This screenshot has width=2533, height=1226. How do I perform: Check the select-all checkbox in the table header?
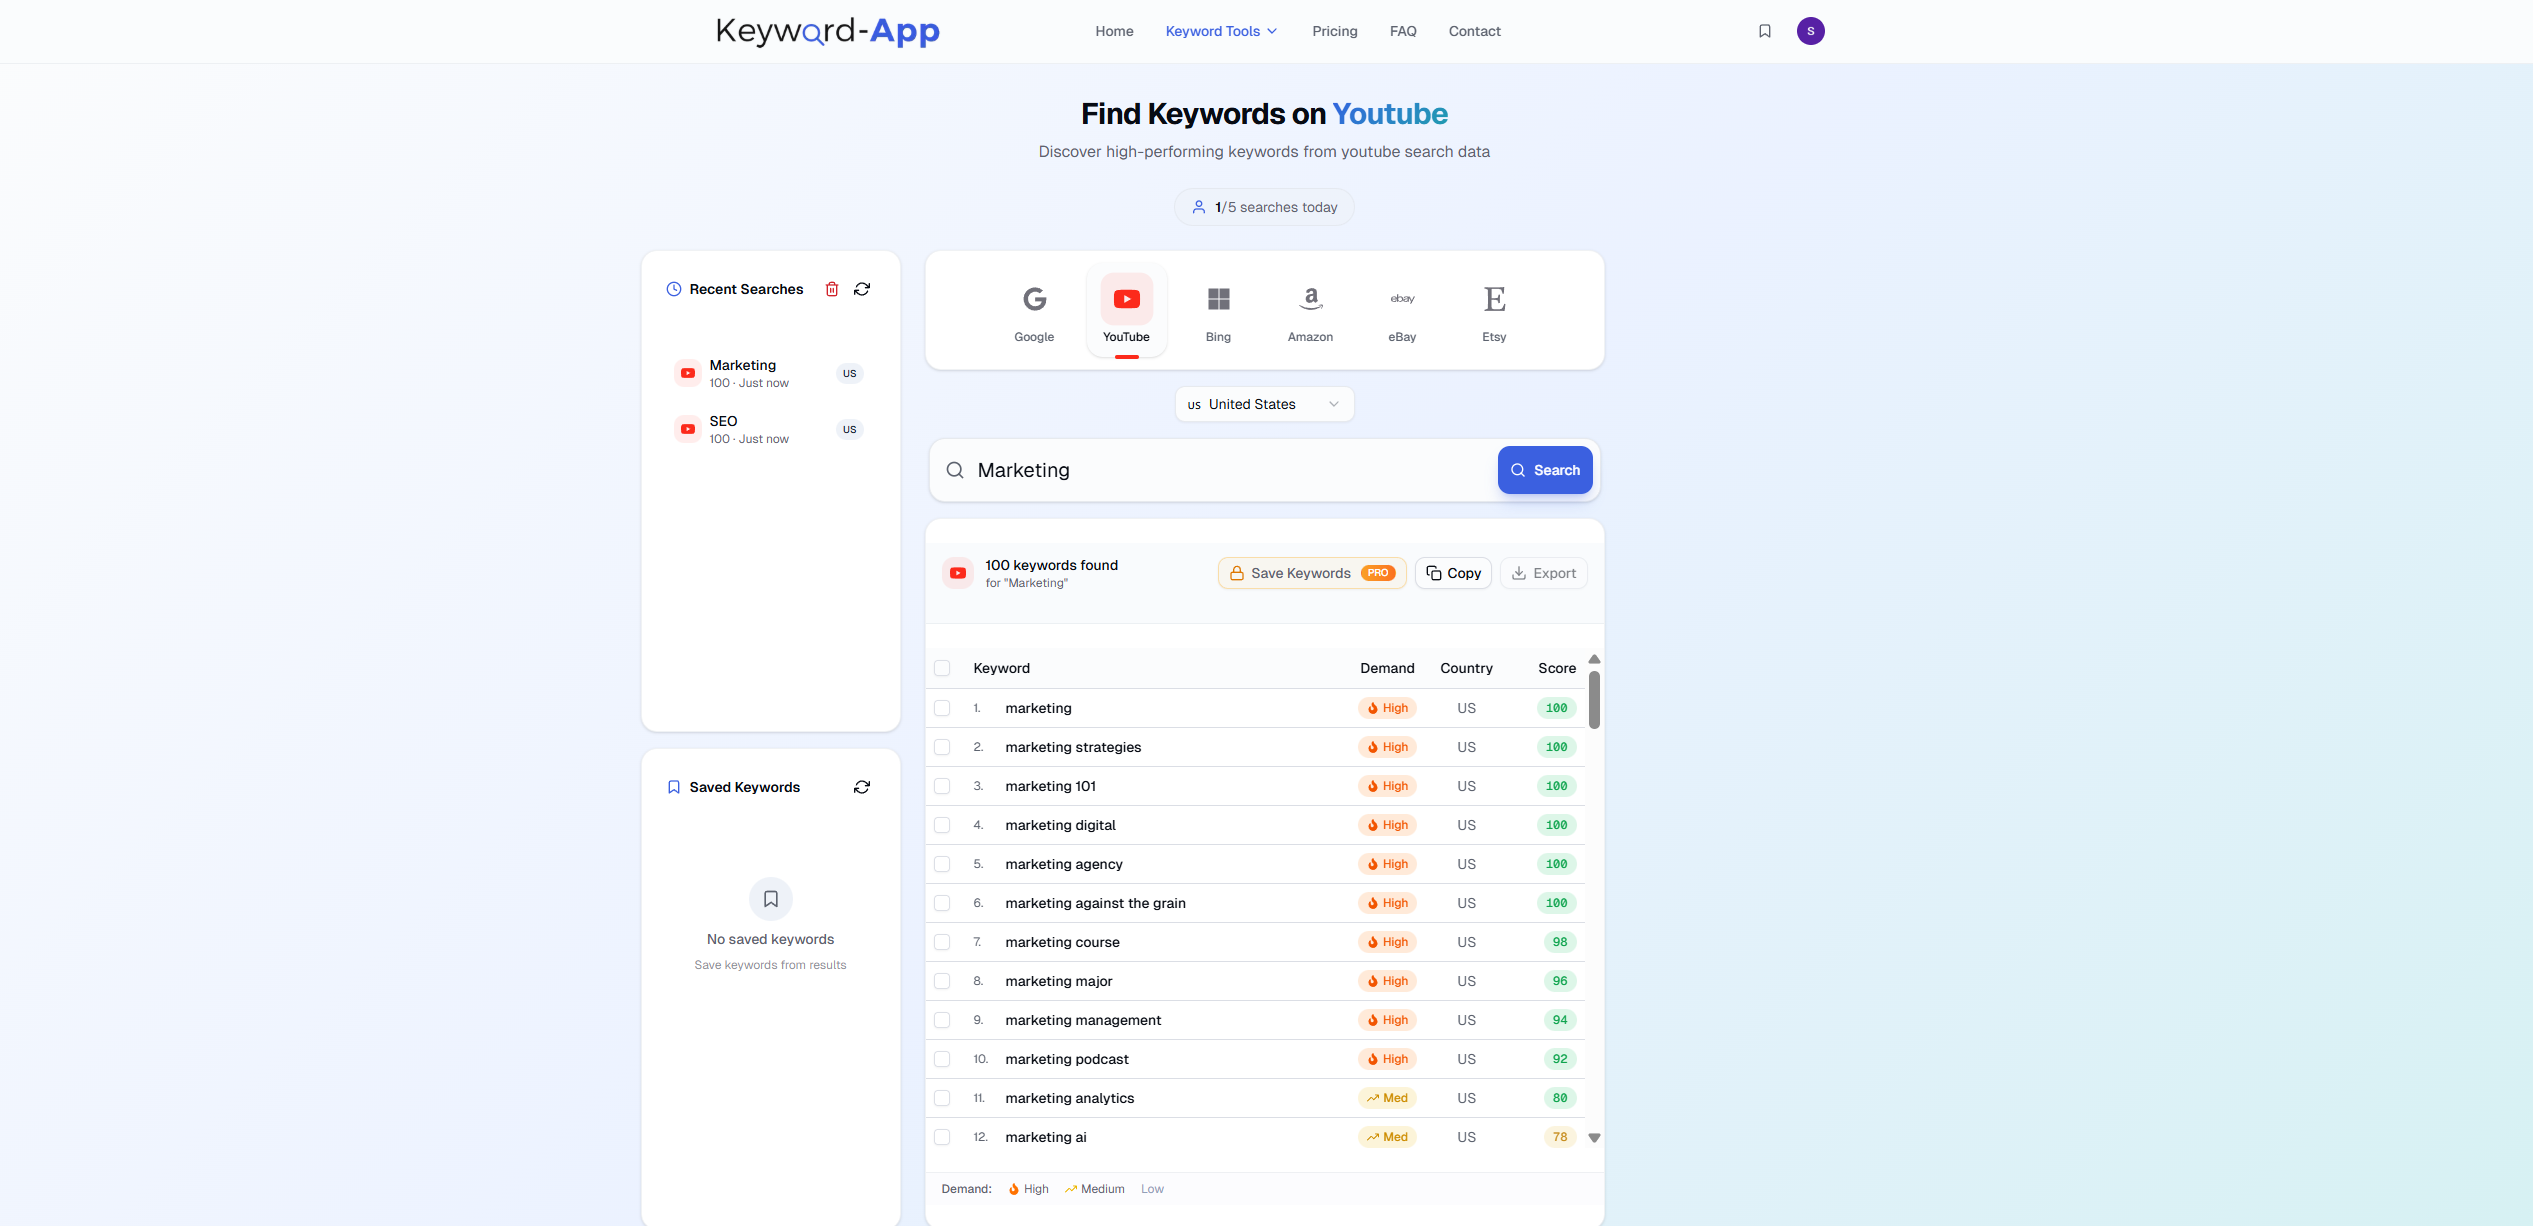click(x=942, y=667)
